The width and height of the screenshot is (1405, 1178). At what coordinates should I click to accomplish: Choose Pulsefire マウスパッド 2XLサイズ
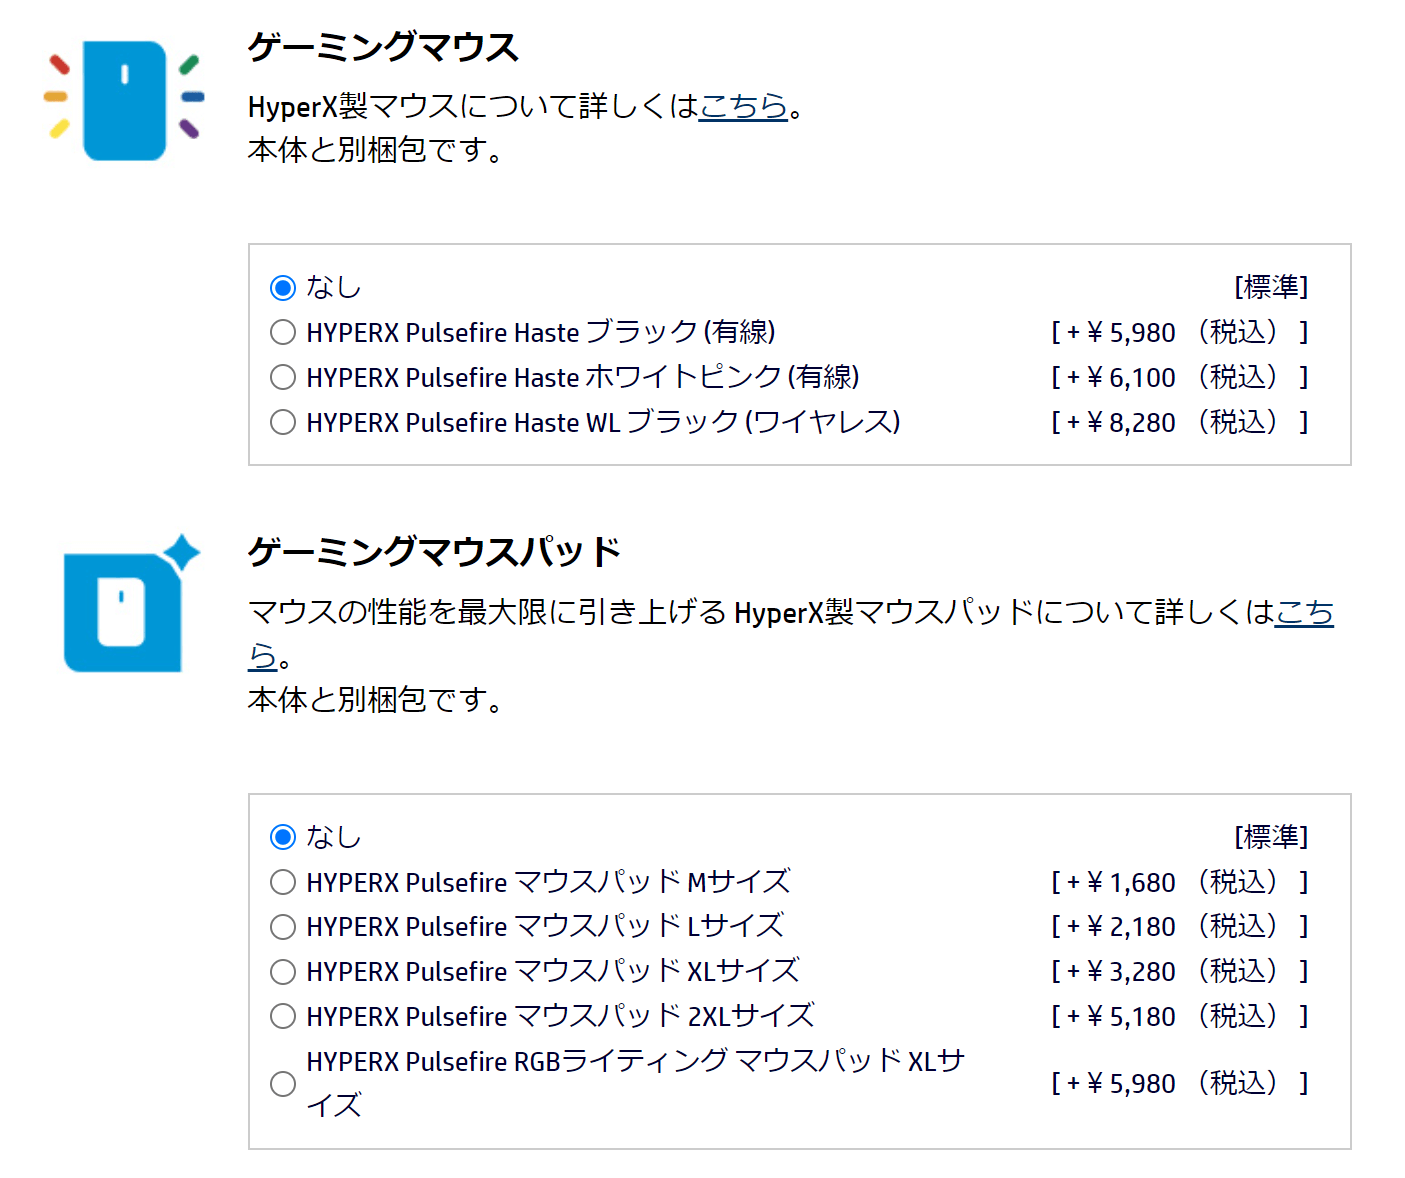coord(283,1016)
